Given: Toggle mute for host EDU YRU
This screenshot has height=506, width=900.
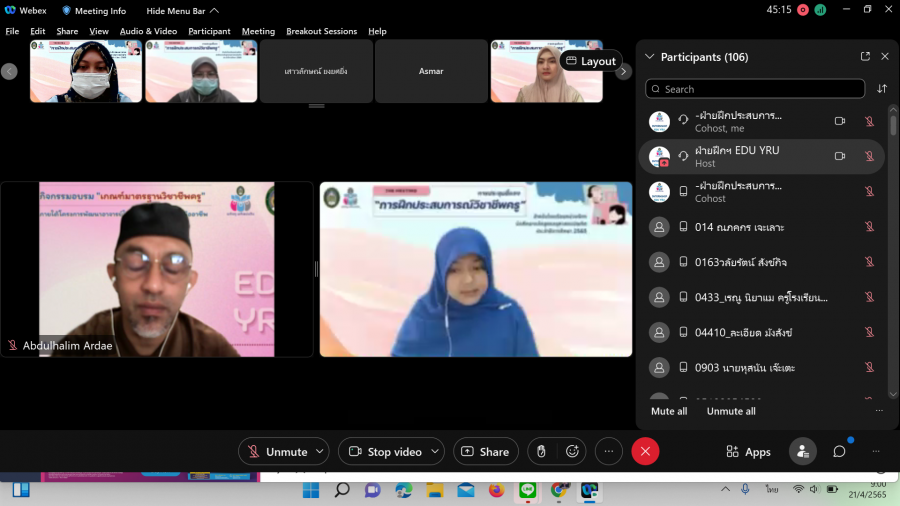Looking at the screenshot, I should [868, 156].
